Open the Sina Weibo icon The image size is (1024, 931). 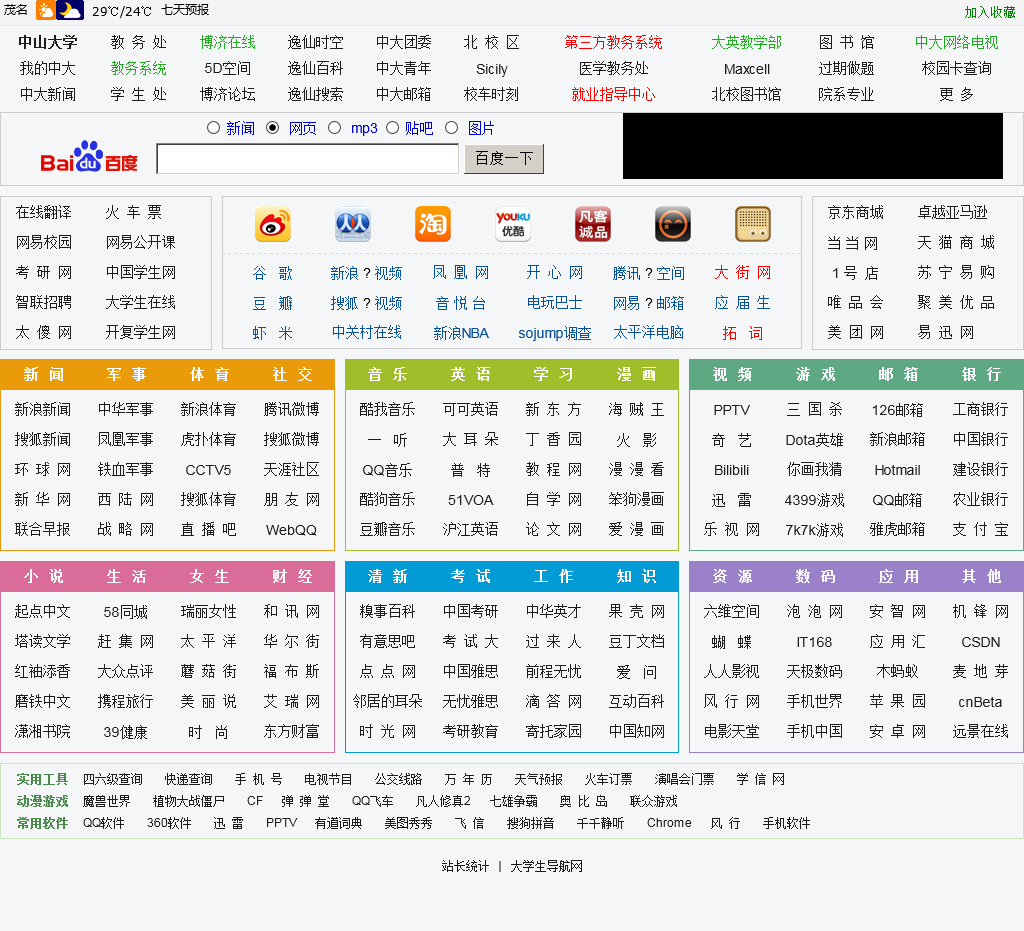272,225
